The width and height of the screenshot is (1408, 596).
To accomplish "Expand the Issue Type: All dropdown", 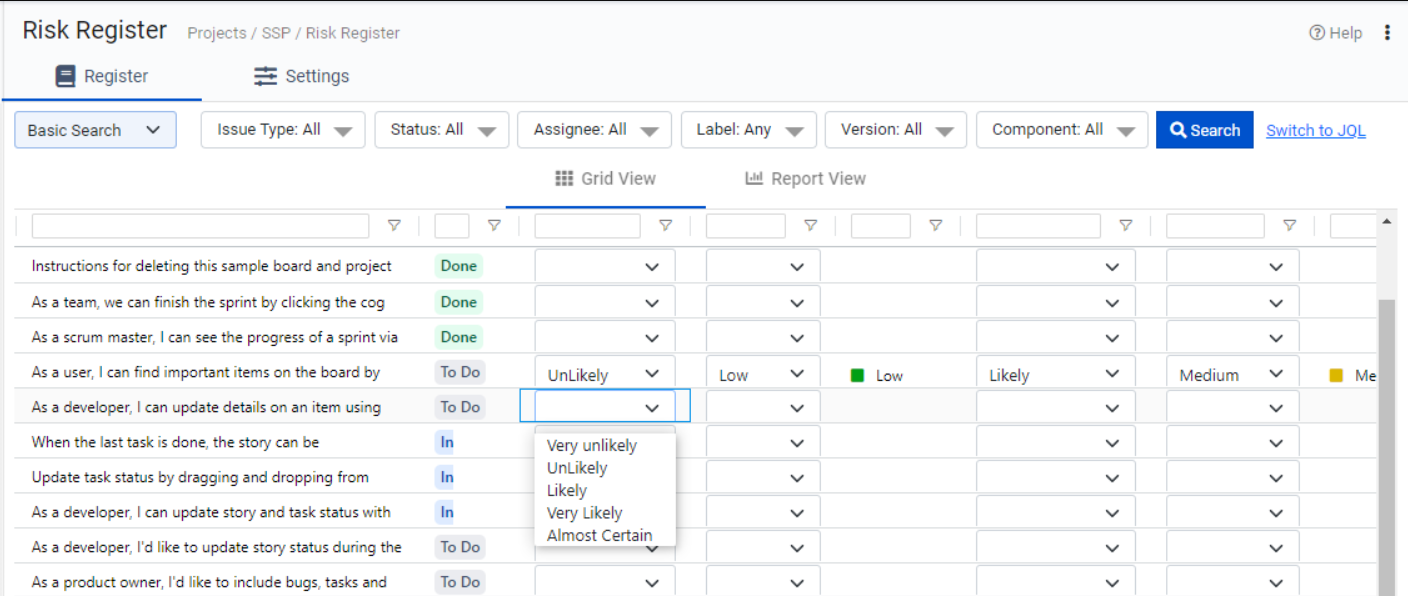I will [284, 130].
